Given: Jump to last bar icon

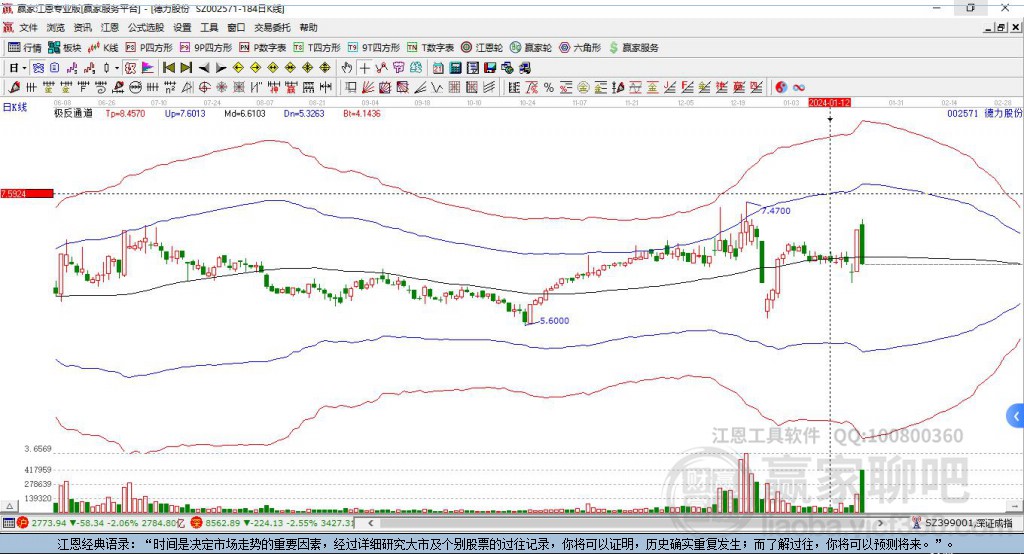Looking at the screenshot, I should point(186,68).
